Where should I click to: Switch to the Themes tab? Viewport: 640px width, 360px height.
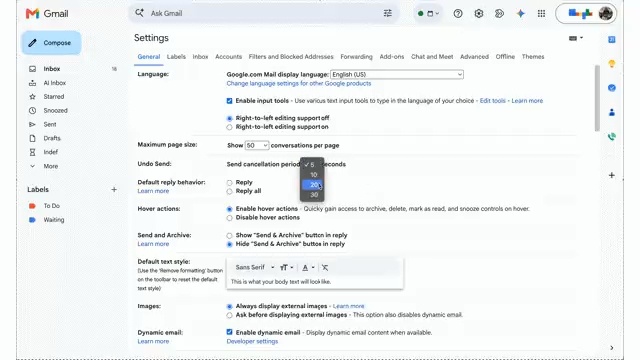pos(533,57)
